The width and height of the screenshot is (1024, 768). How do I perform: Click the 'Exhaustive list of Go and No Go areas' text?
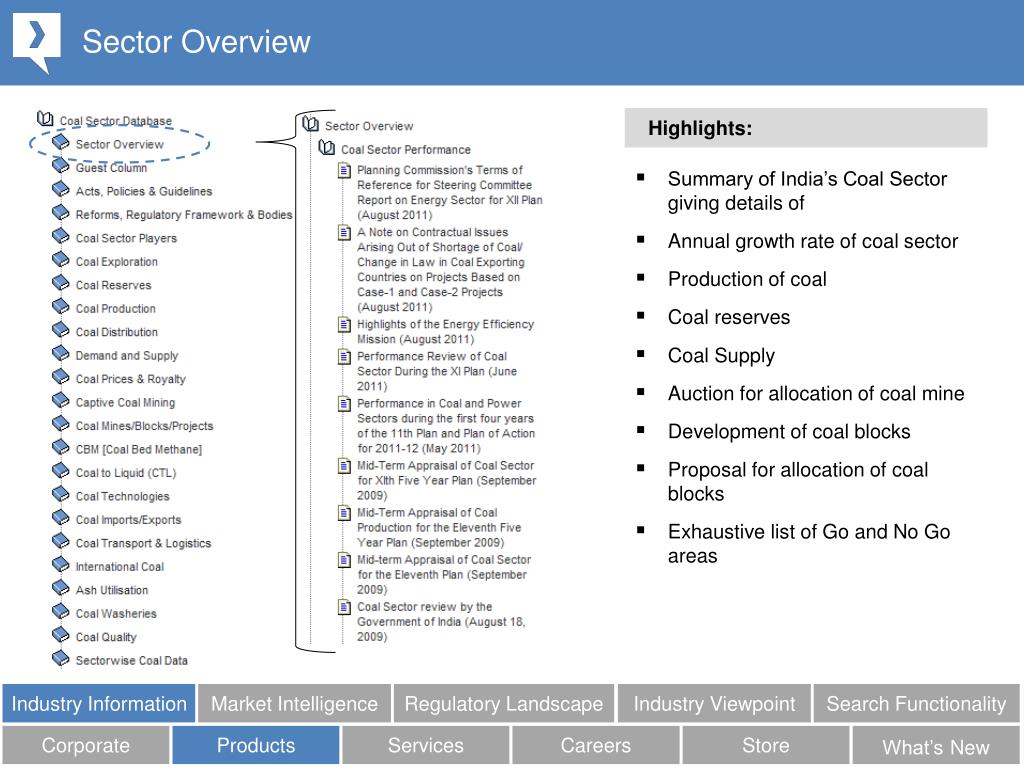[x=808, y=543]
